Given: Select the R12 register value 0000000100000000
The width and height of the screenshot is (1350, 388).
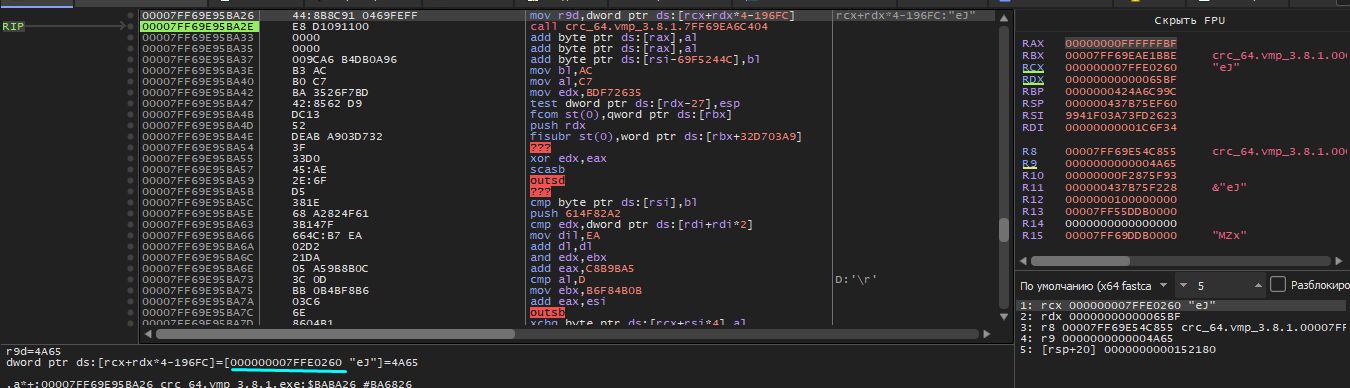Looking at the screenshot, I should point(1120,199).
